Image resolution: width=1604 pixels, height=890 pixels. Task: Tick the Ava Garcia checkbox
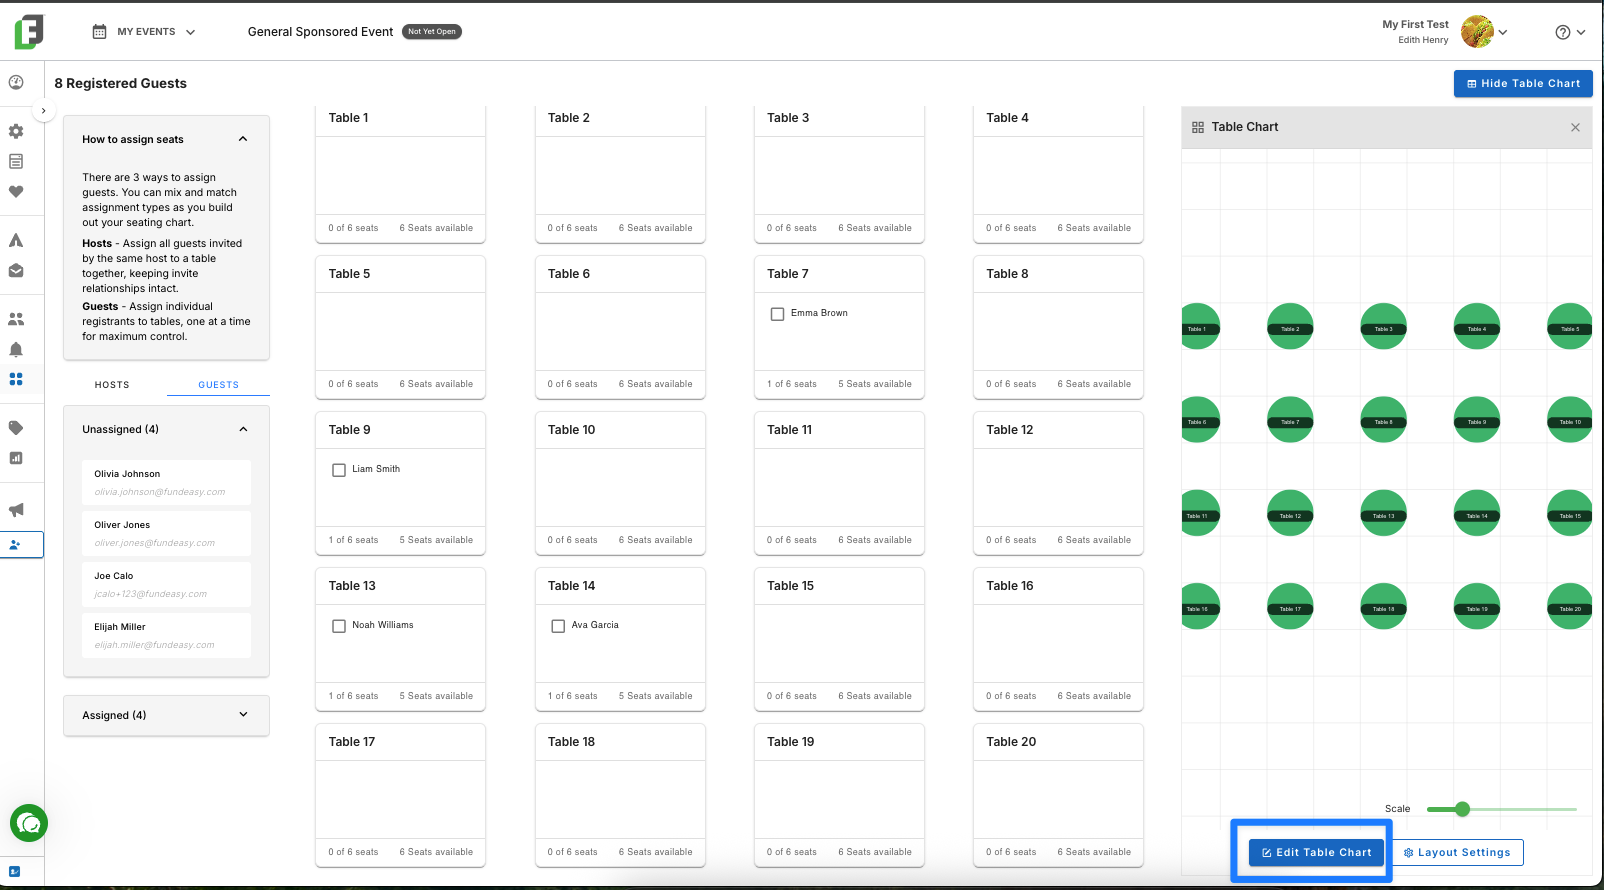pyautogui.click(x=558, y=626)
